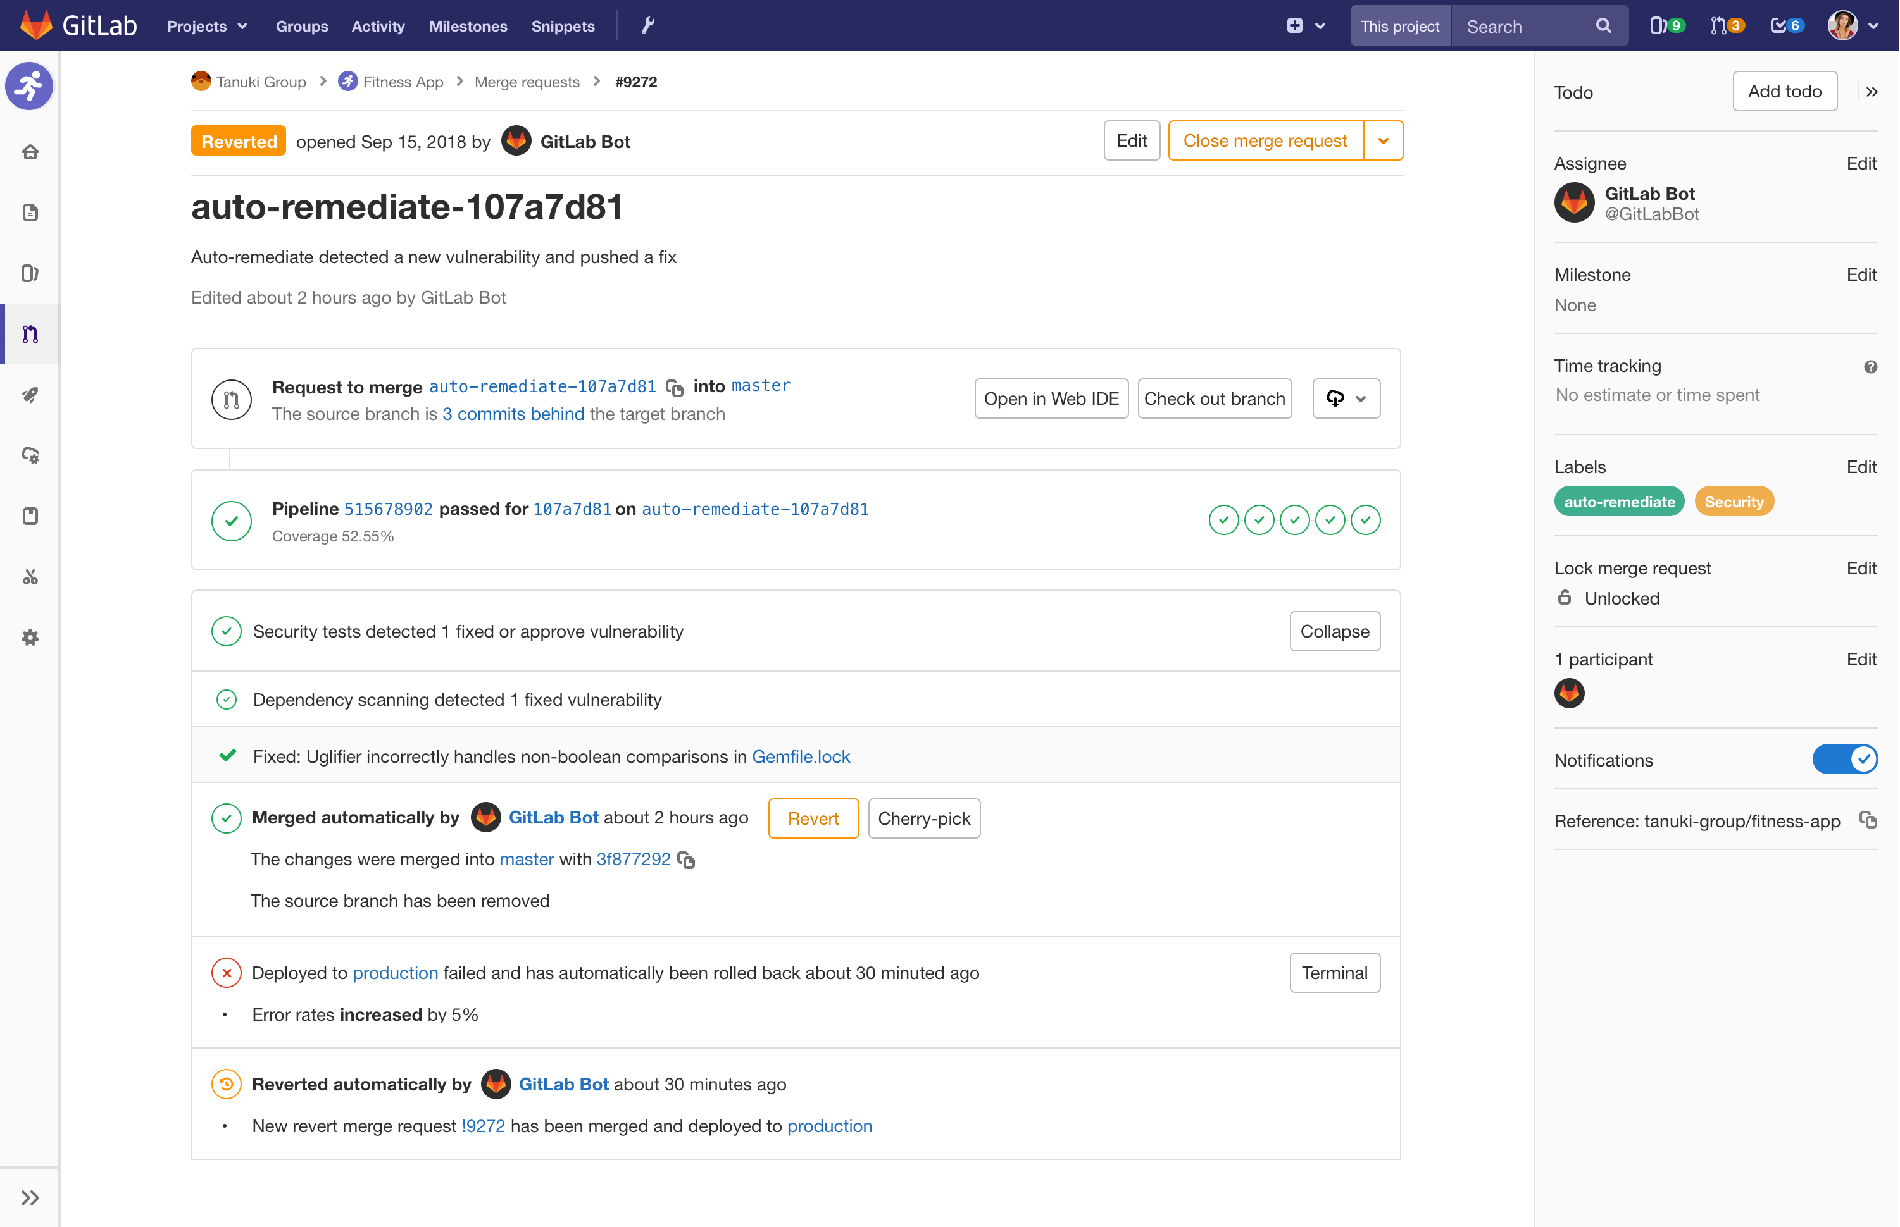Image resolution: width=1900 pixels, height=1227 pixels.
Task: Copy the reference tanuki-group/fitness-app icon
Action: 1867,820
